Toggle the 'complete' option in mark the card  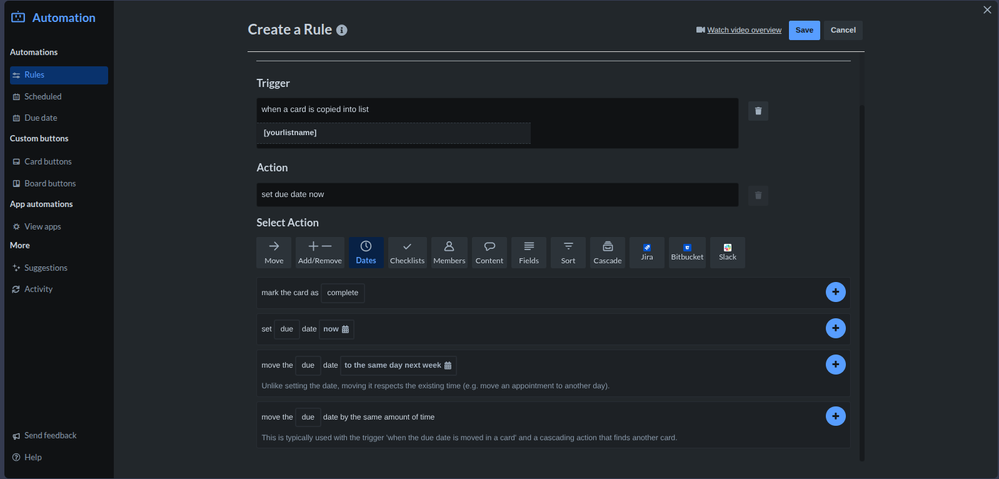point(343,293)
